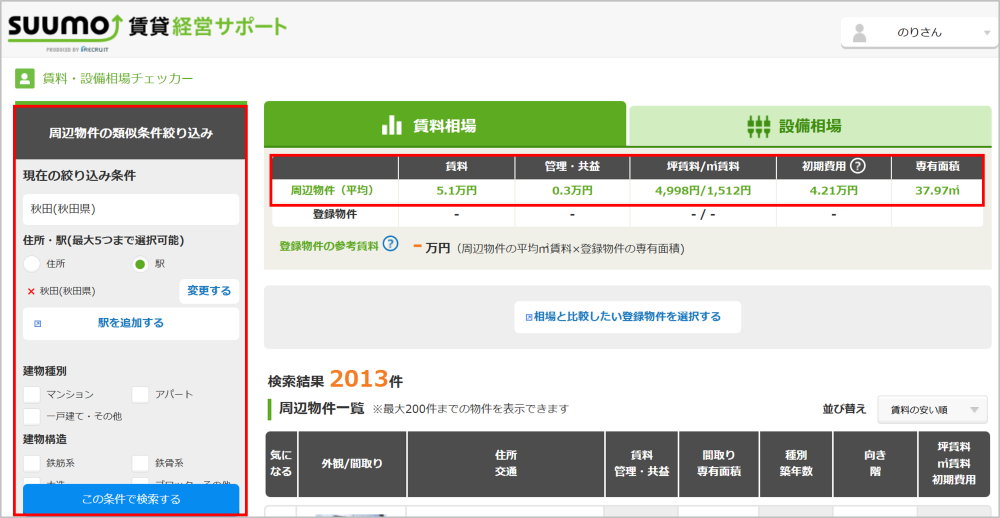Check the マンション checkbox

32,394
